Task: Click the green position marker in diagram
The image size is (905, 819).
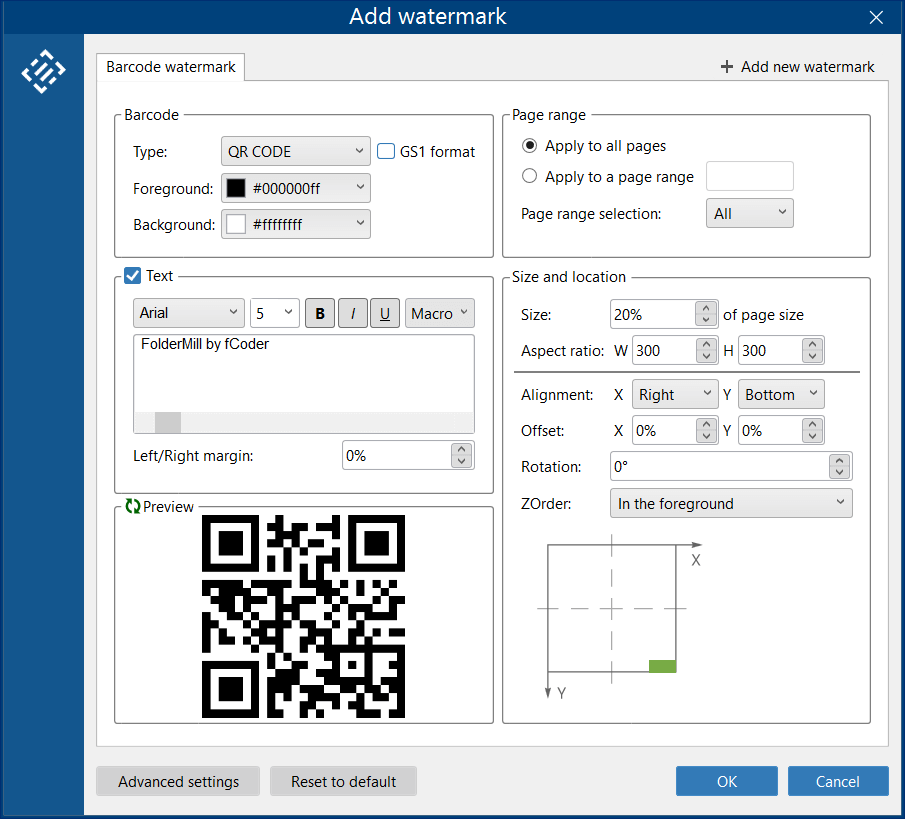Action: [663, 666]
